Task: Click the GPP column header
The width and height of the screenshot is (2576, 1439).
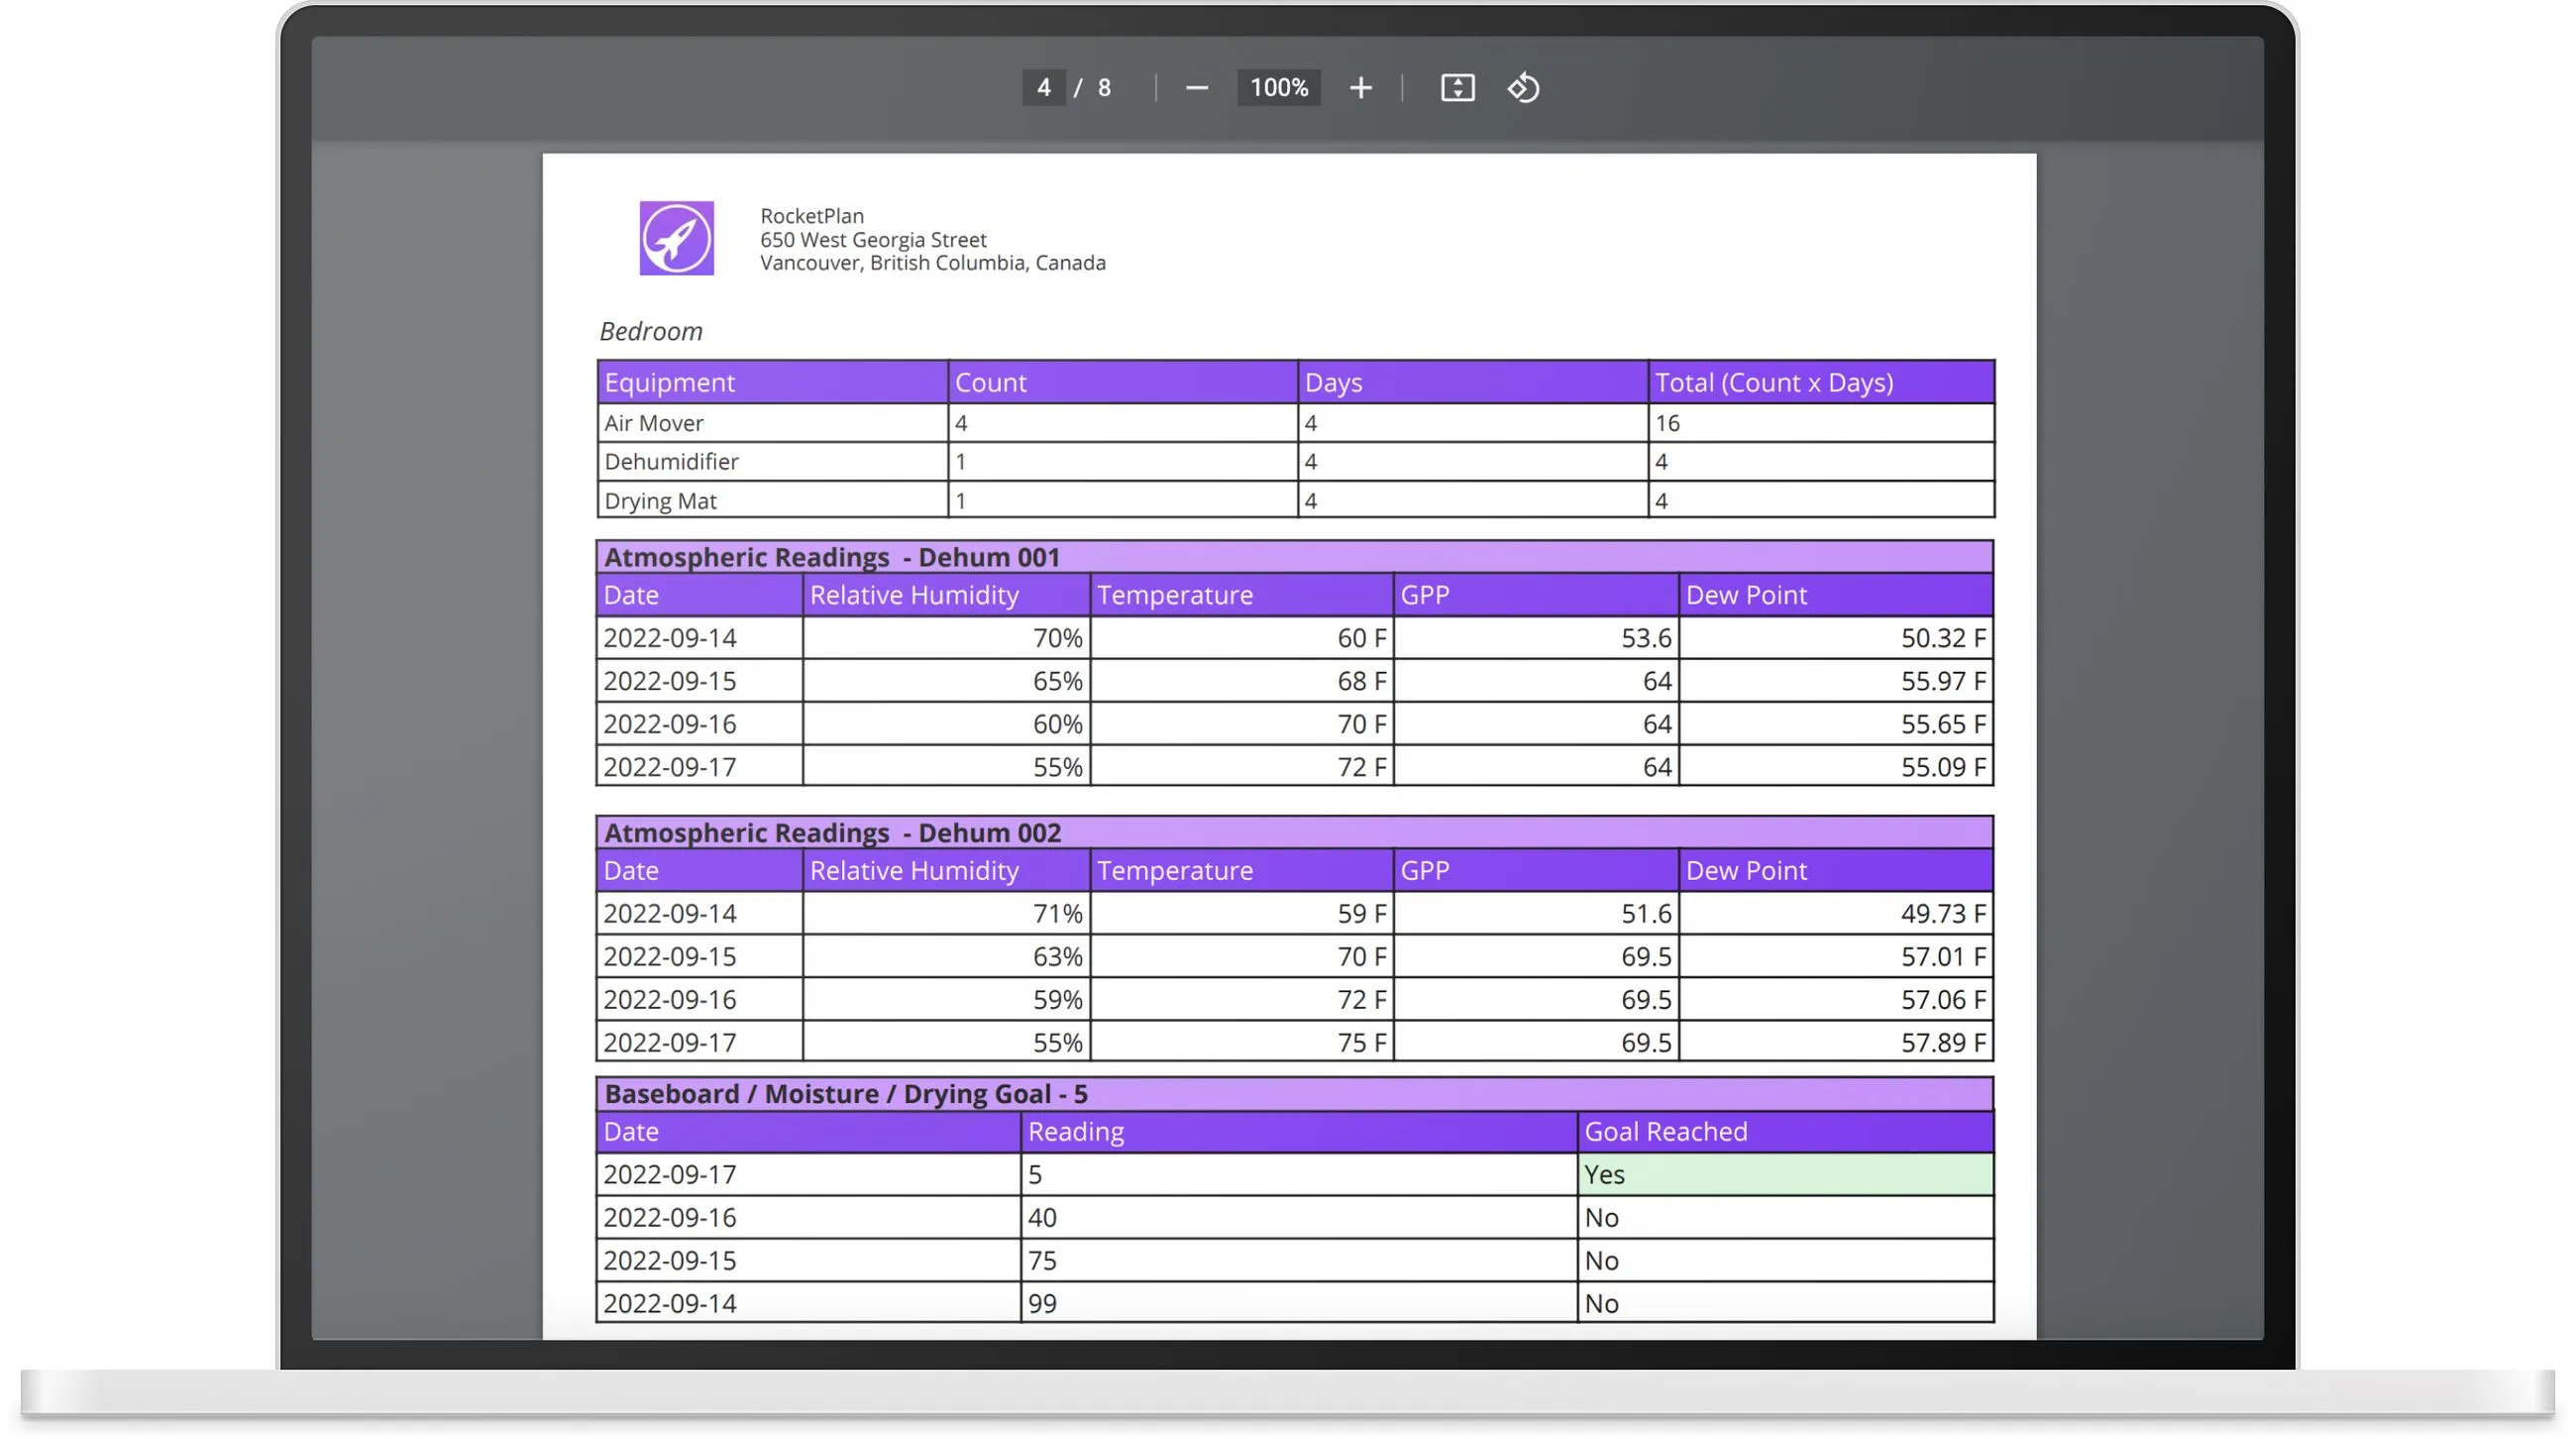Action: (1425, 594)
